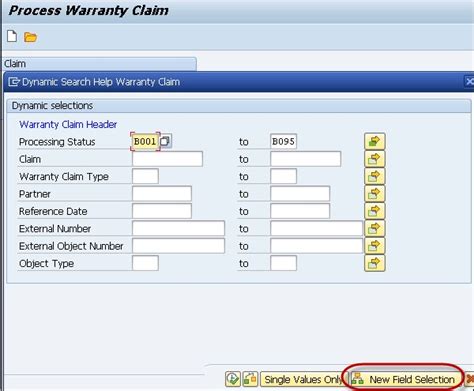Screen dimensions: 474x391
Task: Click the External Object Number label
Action: [71, 246]
